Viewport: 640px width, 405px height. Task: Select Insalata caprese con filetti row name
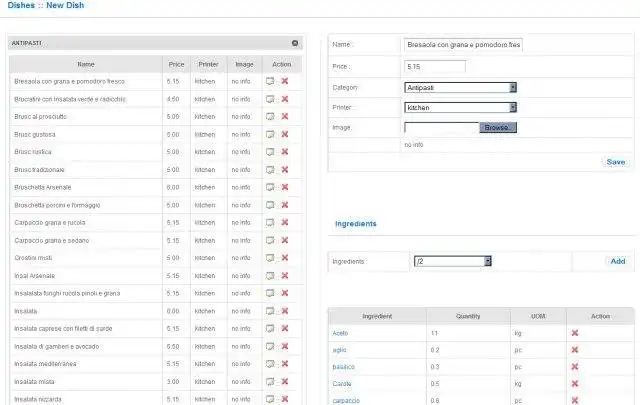63,329
